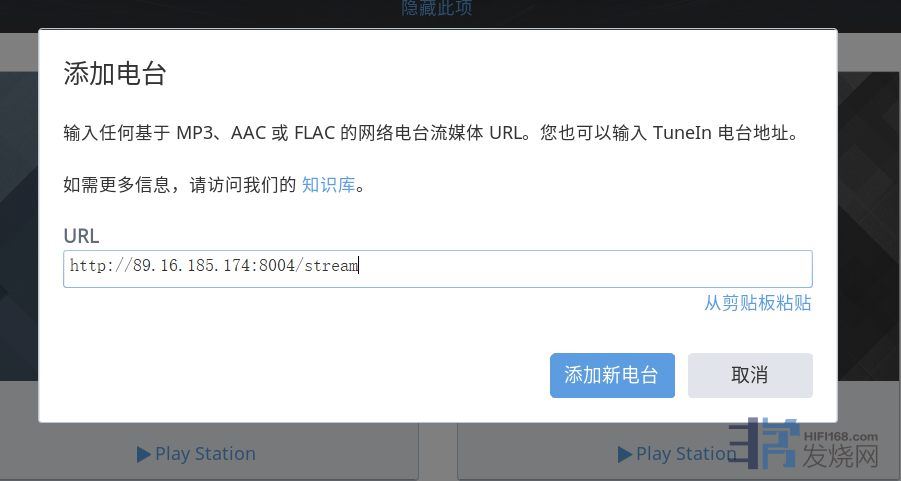Activate the right Play Station button label

pyautogui.click(x=686, y=454)
